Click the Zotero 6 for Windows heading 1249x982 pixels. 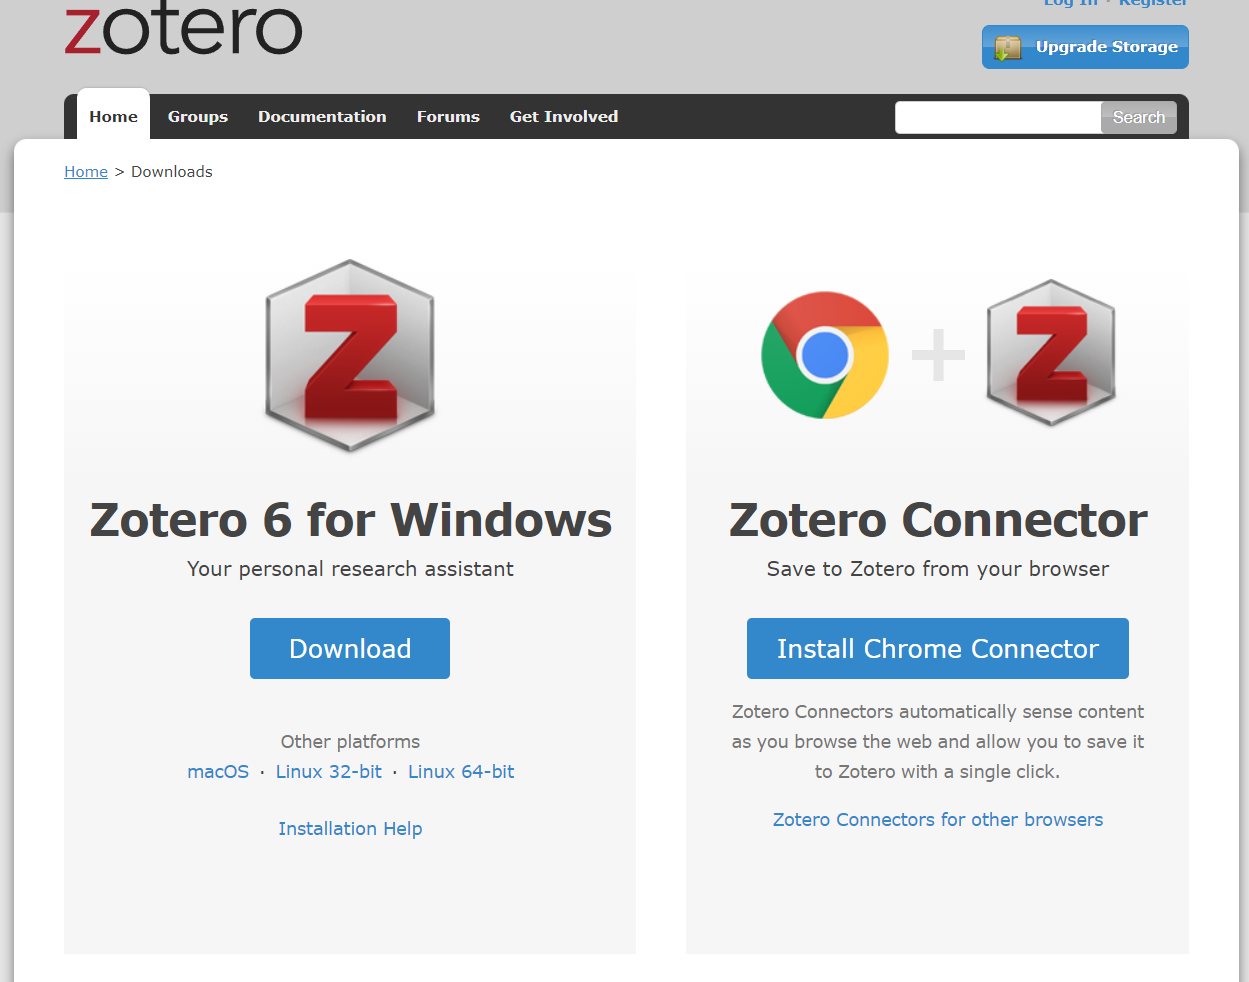point(350,519)
